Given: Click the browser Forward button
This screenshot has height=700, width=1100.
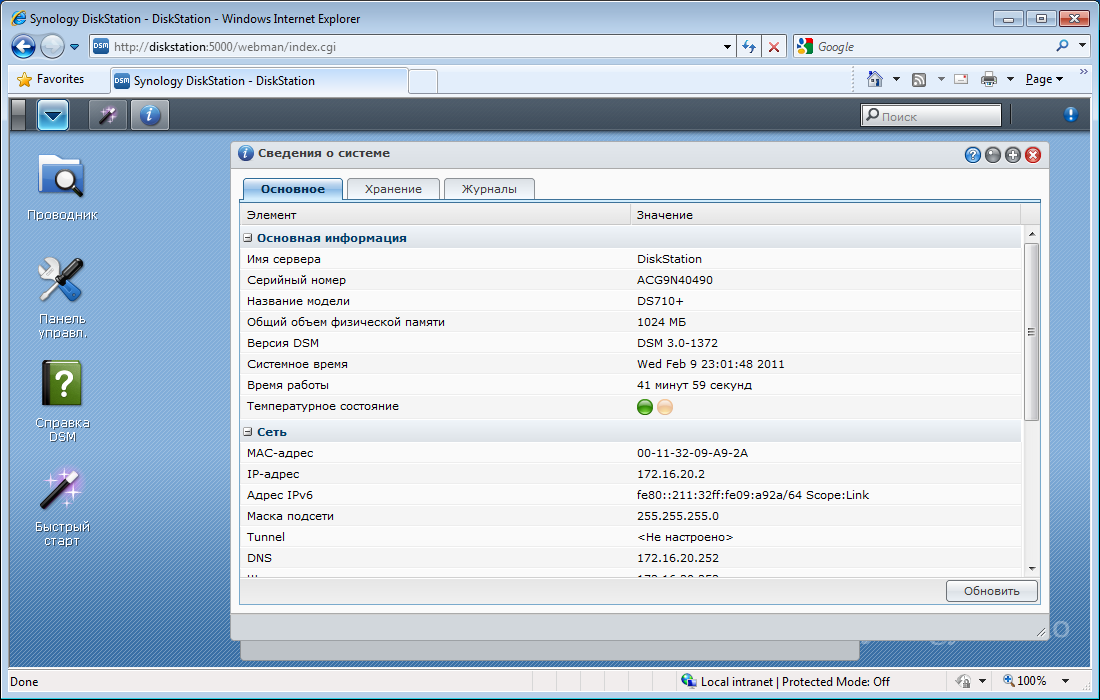Looking at the screenshot, I should tap(52, 47).
